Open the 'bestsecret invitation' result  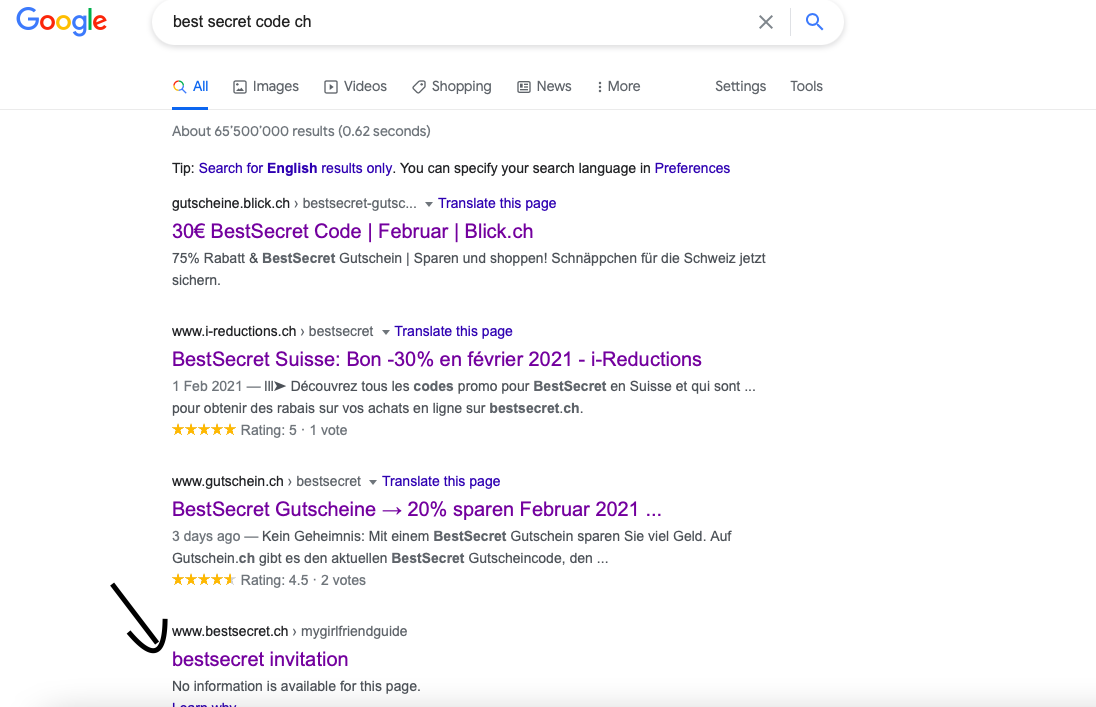click(x=260, y=660)
